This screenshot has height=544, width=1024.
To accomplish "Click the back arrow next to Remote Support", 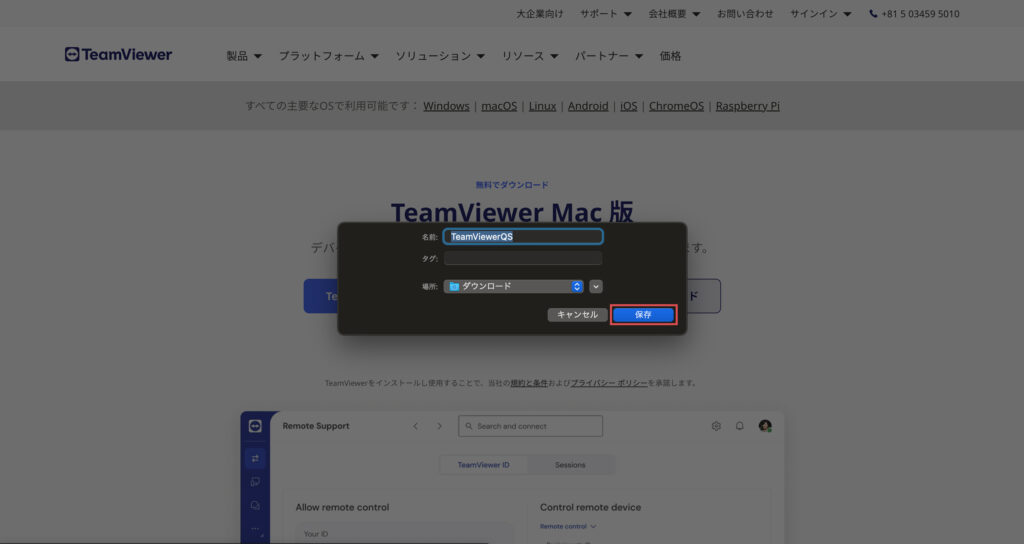I will [x=416, y=426].
